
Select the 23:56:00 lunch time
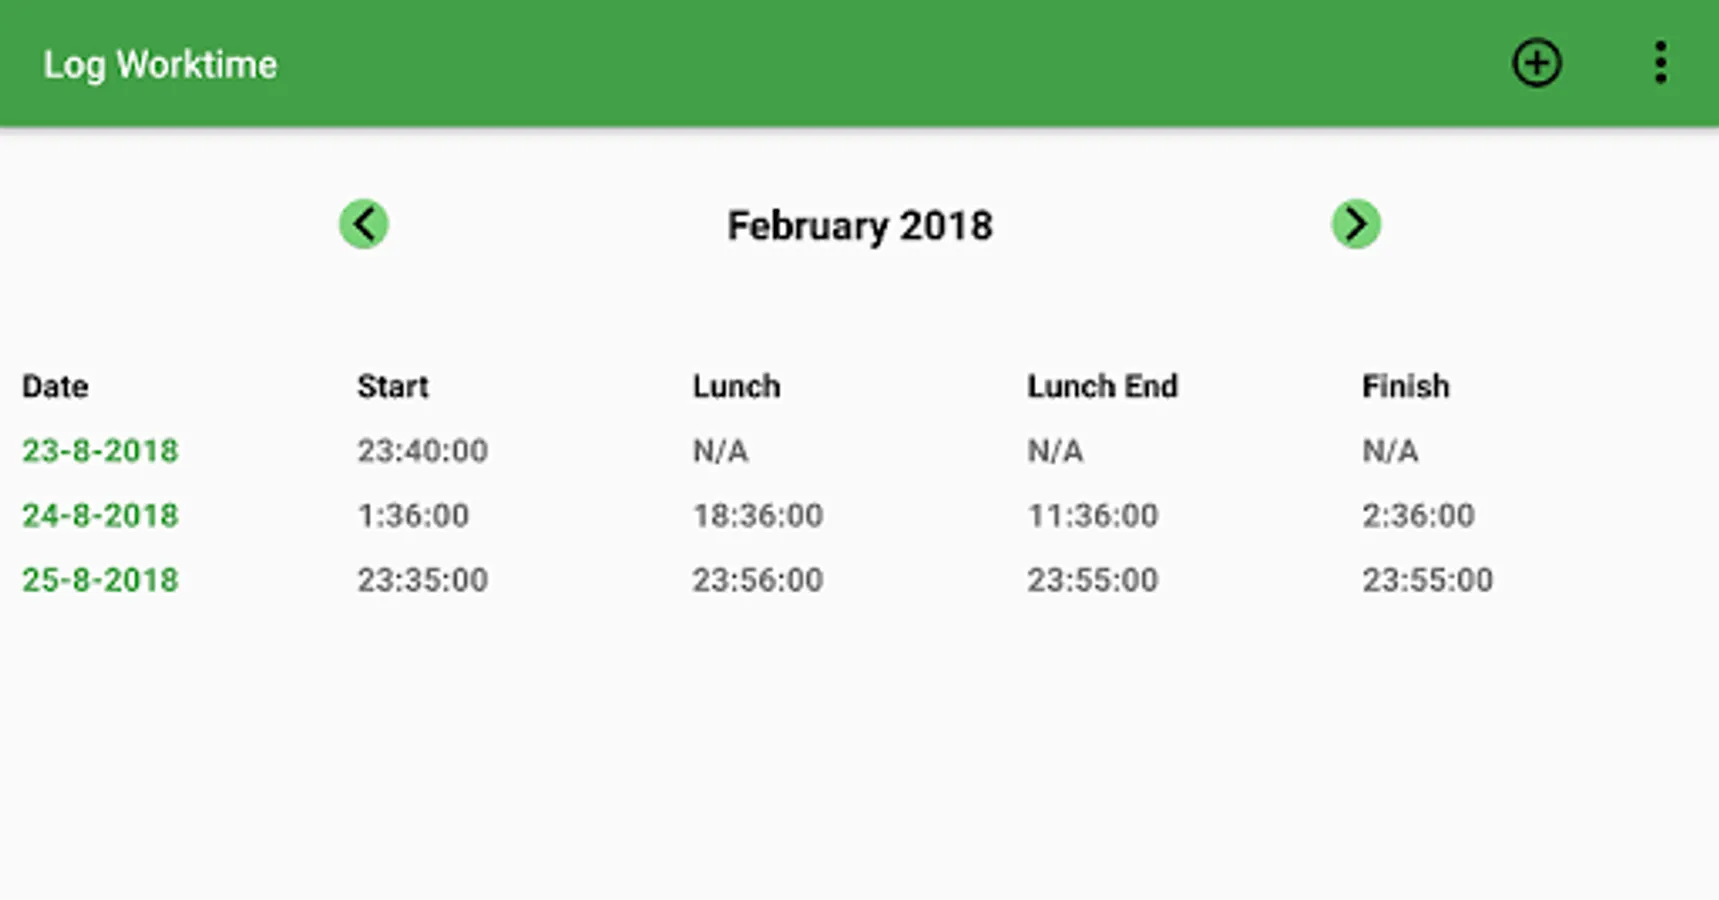pyautogui.click(x=757, y=580)
